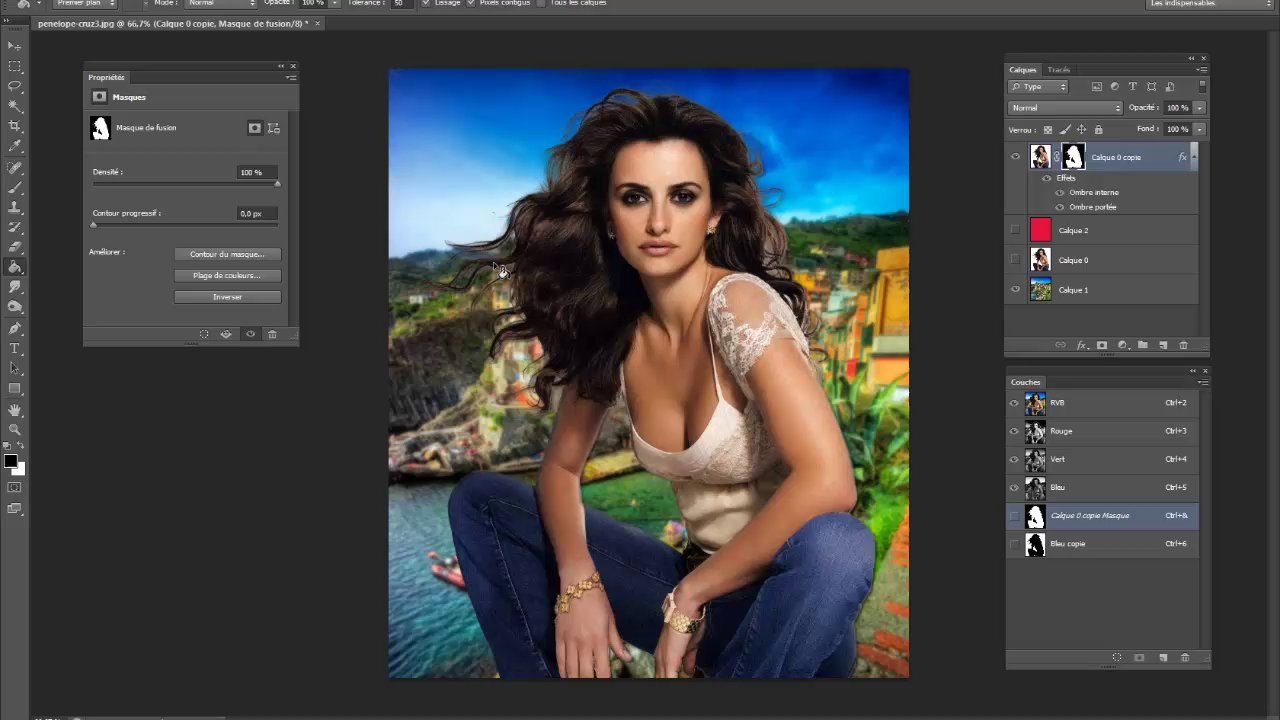Screen dimensions: 1280x720
Task: Toggle visibility of the Rouge channel
Action: point(1014,431)
